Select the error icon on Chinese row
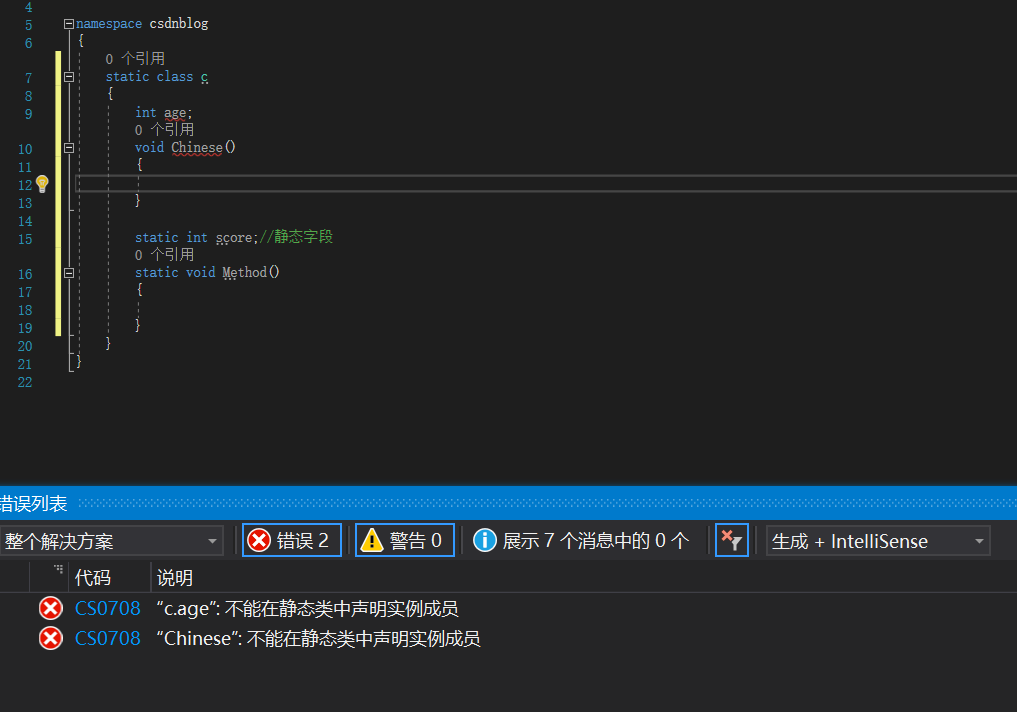Screen dimensions: 1017x712 51,638
